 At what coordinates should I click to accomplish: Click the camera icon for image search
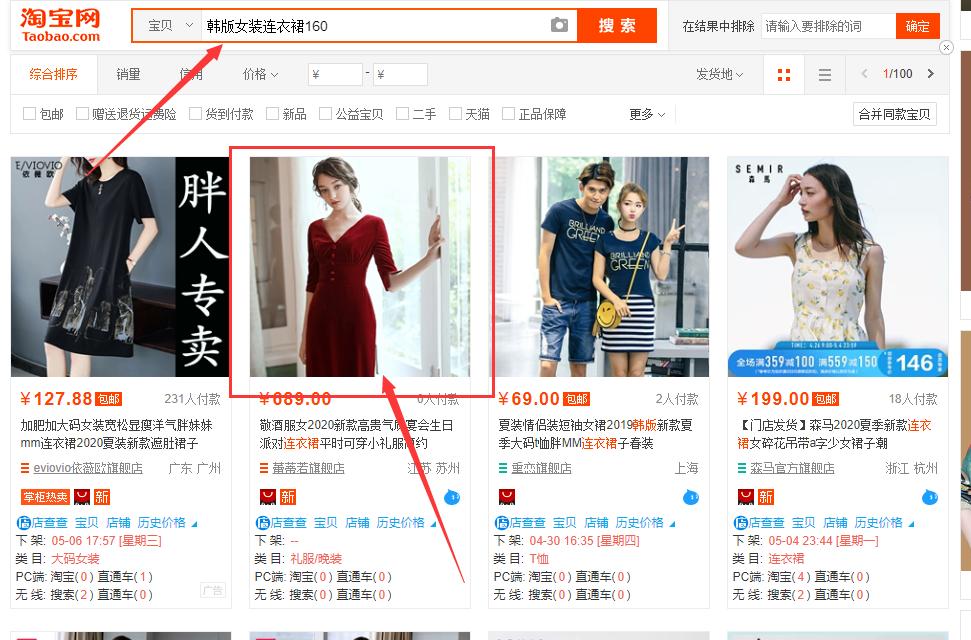point(559,25)
